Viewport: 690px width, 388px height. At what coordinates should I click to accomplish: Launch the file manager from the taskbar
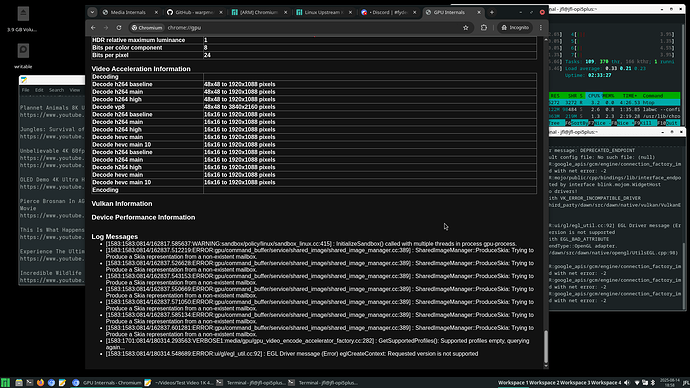click(x=19, y=383)
